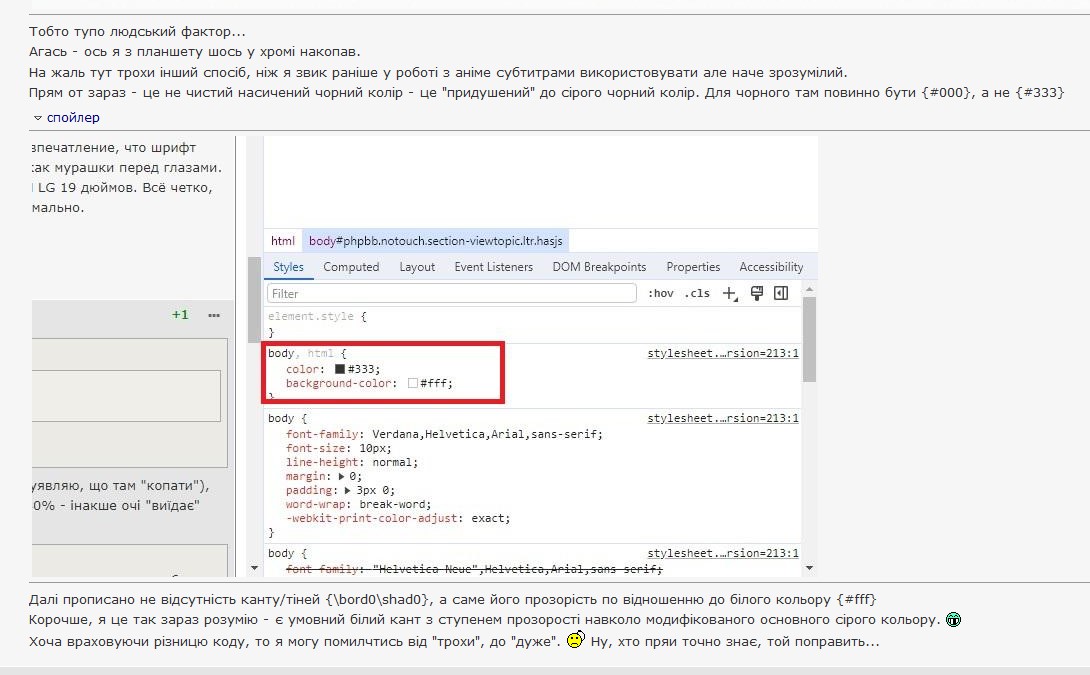Open stylesheet link beside Verdana body rule
Screen dimensions: 1090x675
click(x=723, y=418)
